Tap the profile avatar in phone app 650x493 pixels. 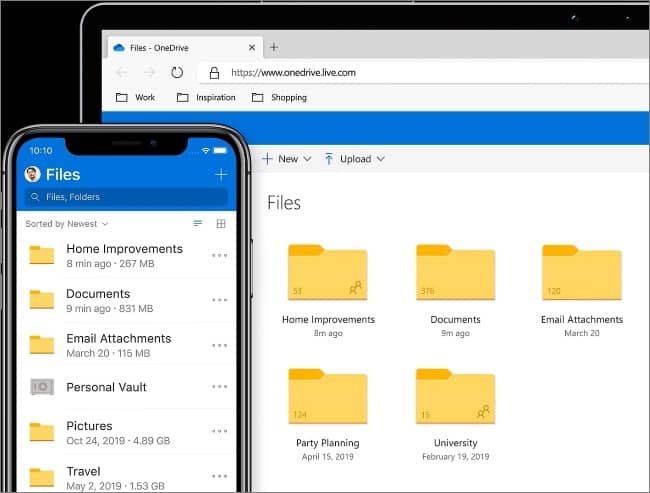[x=32, y=174]
